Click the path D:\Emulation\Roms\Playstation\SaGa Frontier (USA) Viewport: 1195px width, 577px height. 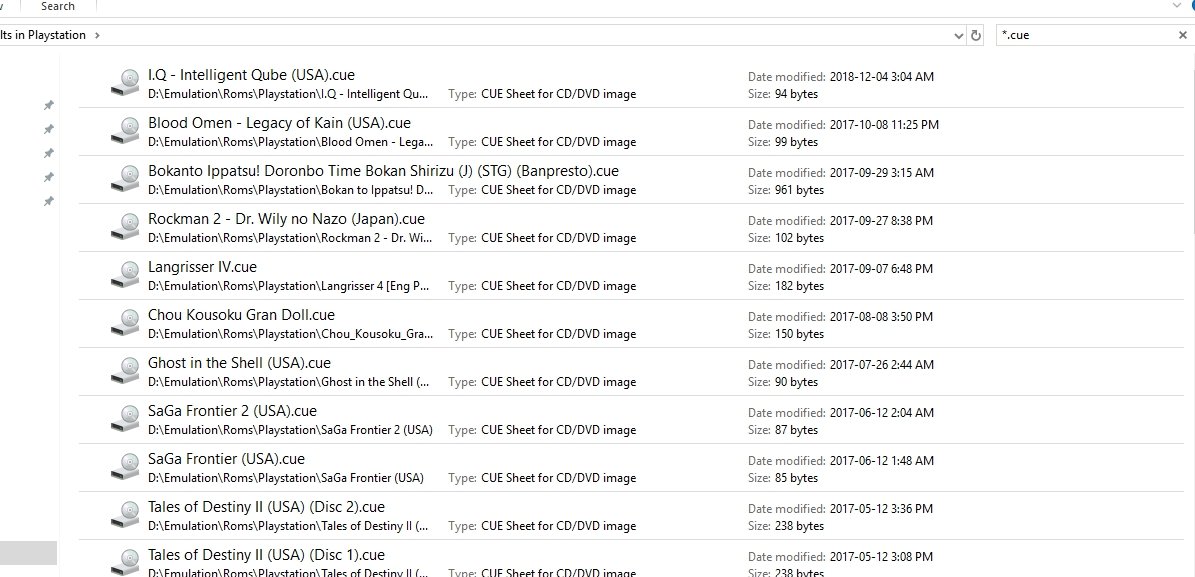coord(286,479)
